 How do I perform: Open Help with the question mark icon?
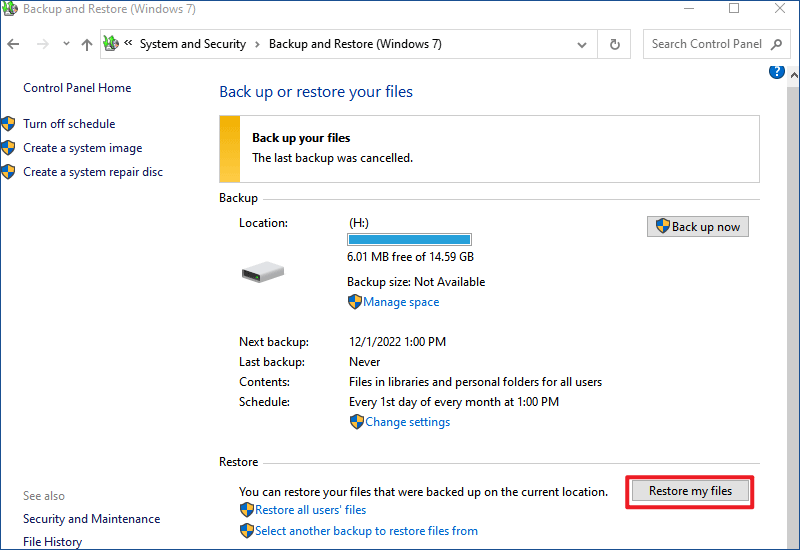pyautogui.click(x=777, y=72)
